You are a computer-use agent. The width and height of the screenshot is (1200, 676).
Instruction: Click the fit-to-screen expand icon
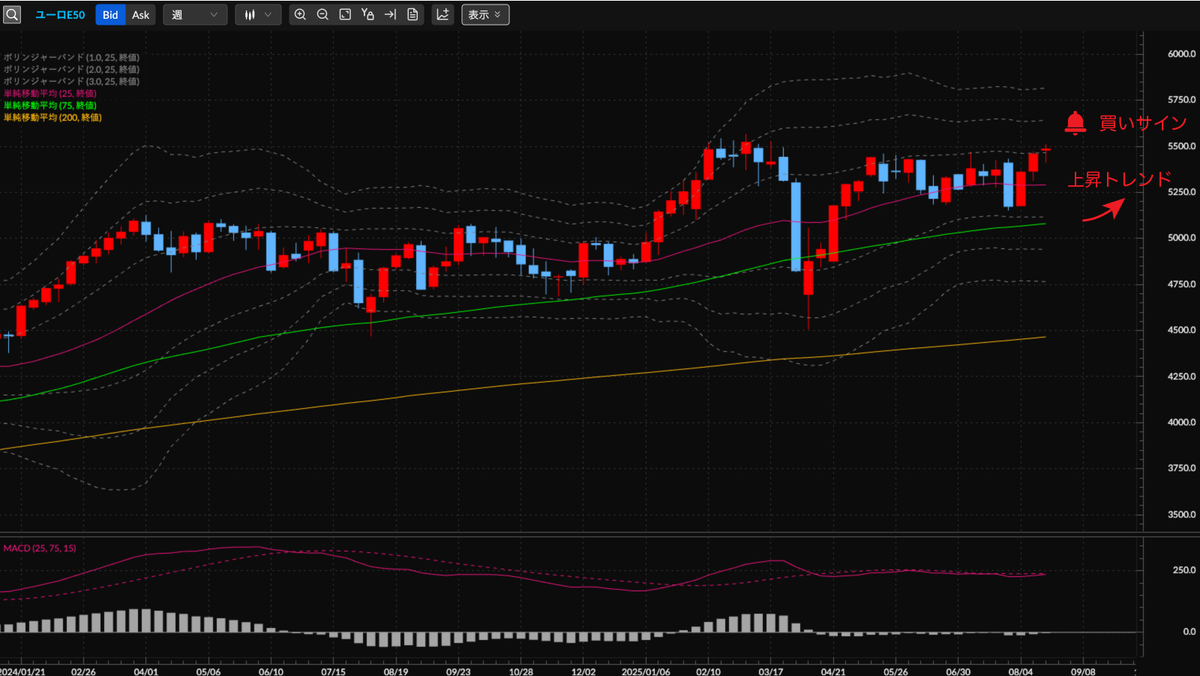pos(345,15)
